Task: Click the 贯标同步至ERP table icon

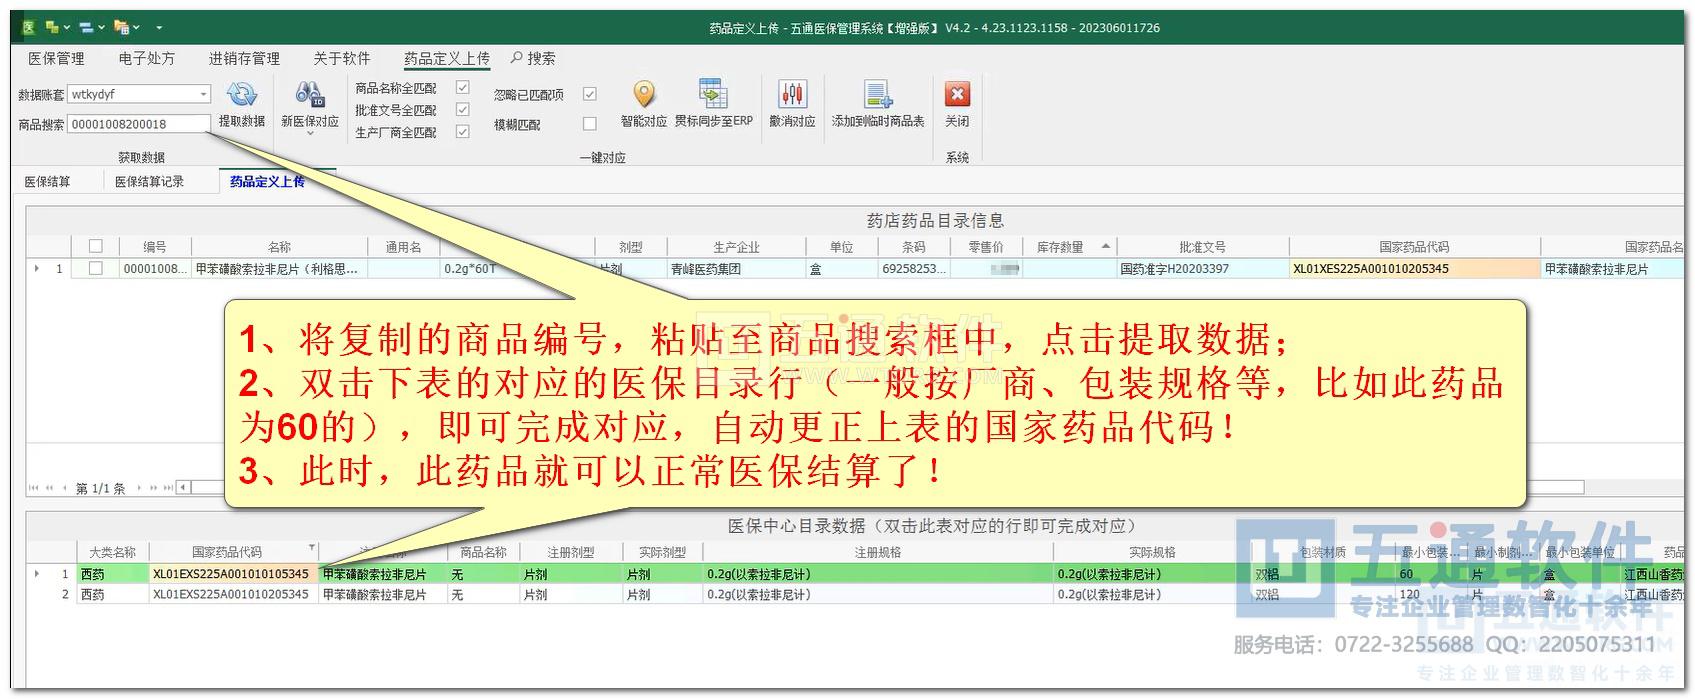Action: click(713, 94)
